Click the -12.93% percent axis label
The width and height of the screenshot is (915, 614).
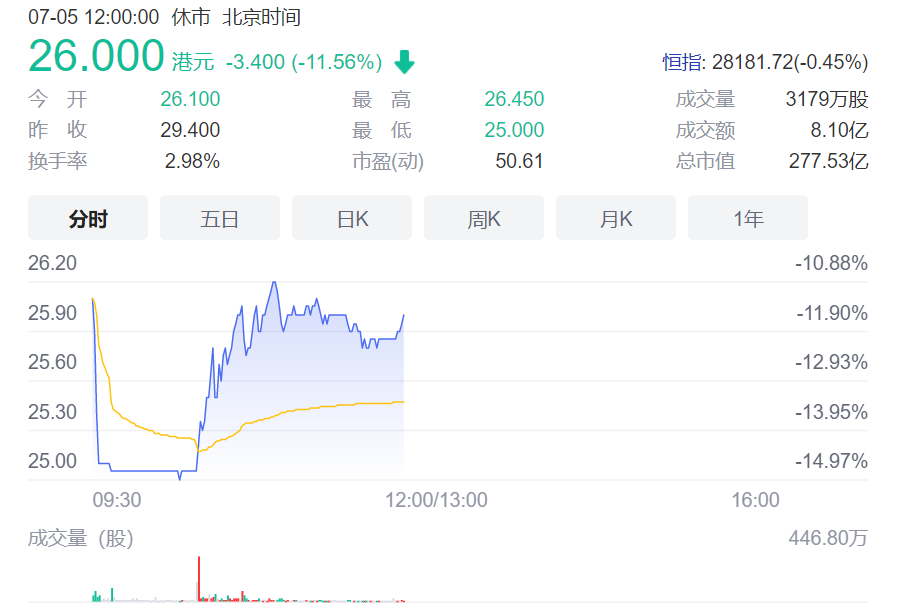832,362
